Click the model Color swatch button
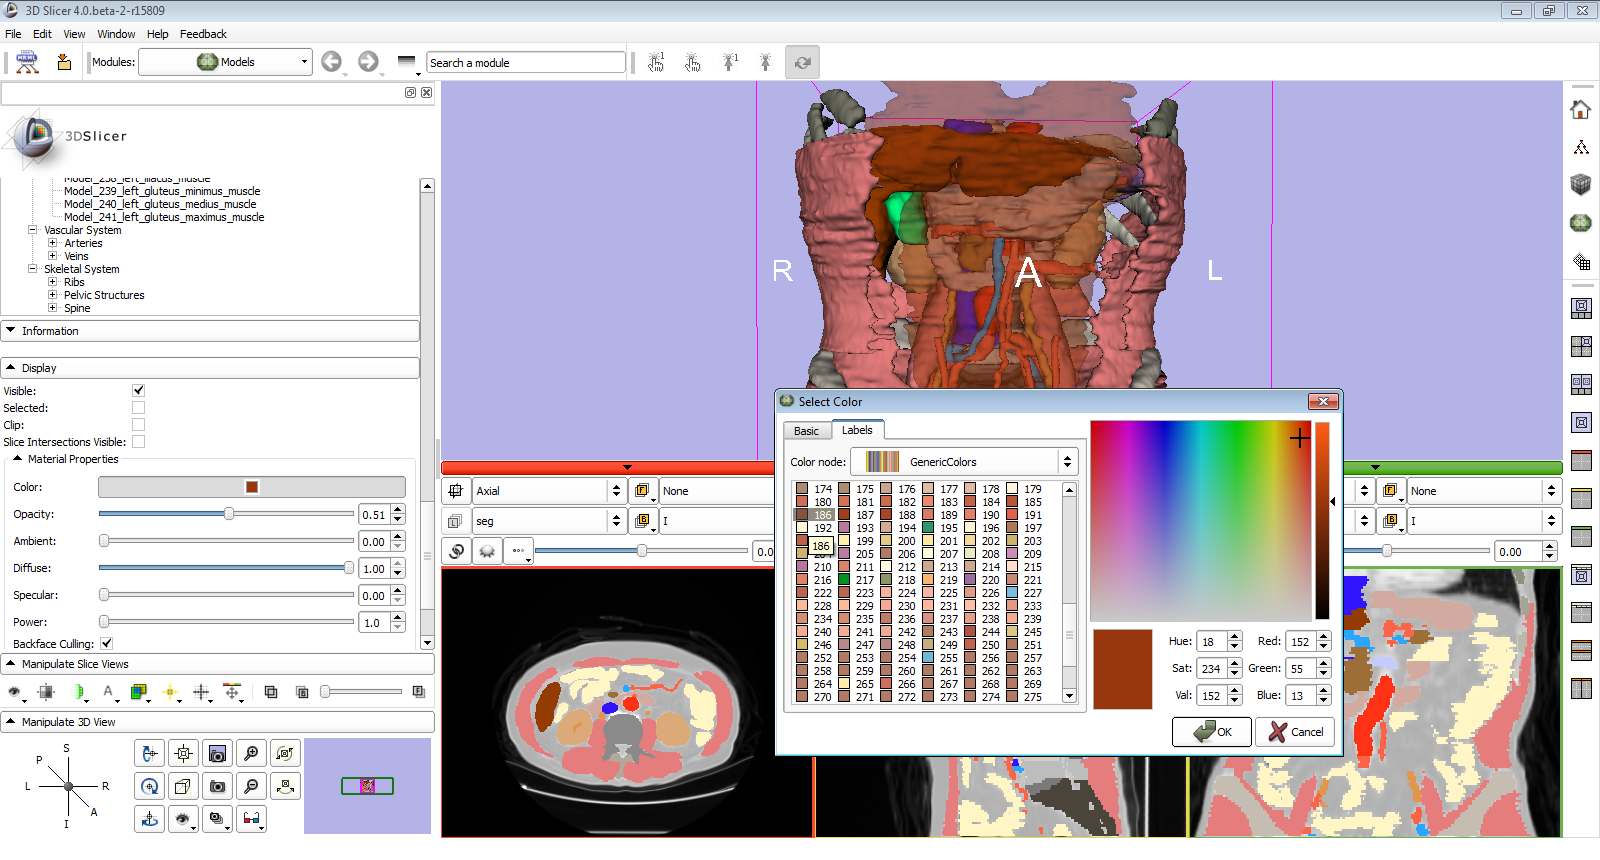 coord(252,487)
